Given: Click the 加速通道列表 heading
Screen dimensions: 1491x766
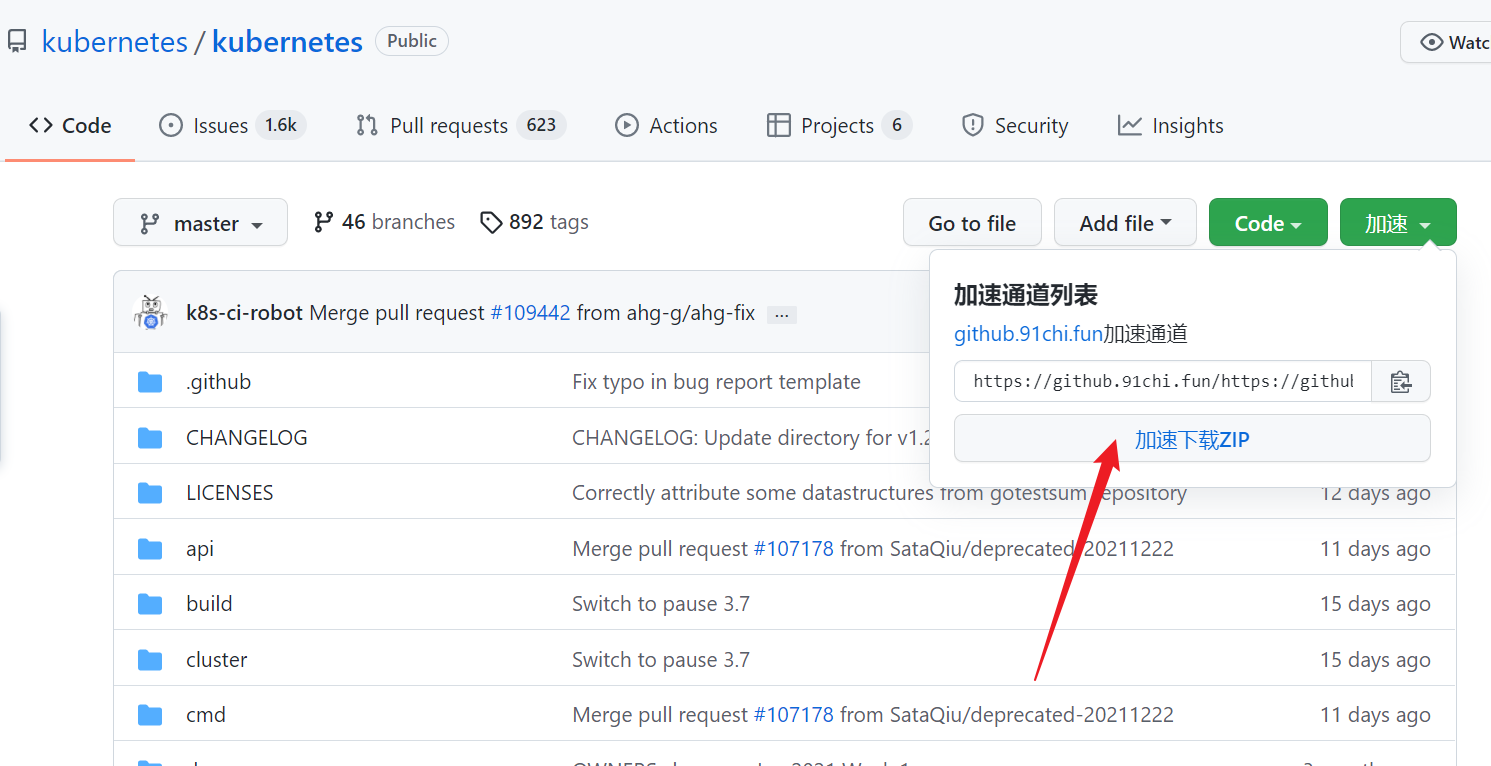Looking at the screenshot, I should 1026,295.
